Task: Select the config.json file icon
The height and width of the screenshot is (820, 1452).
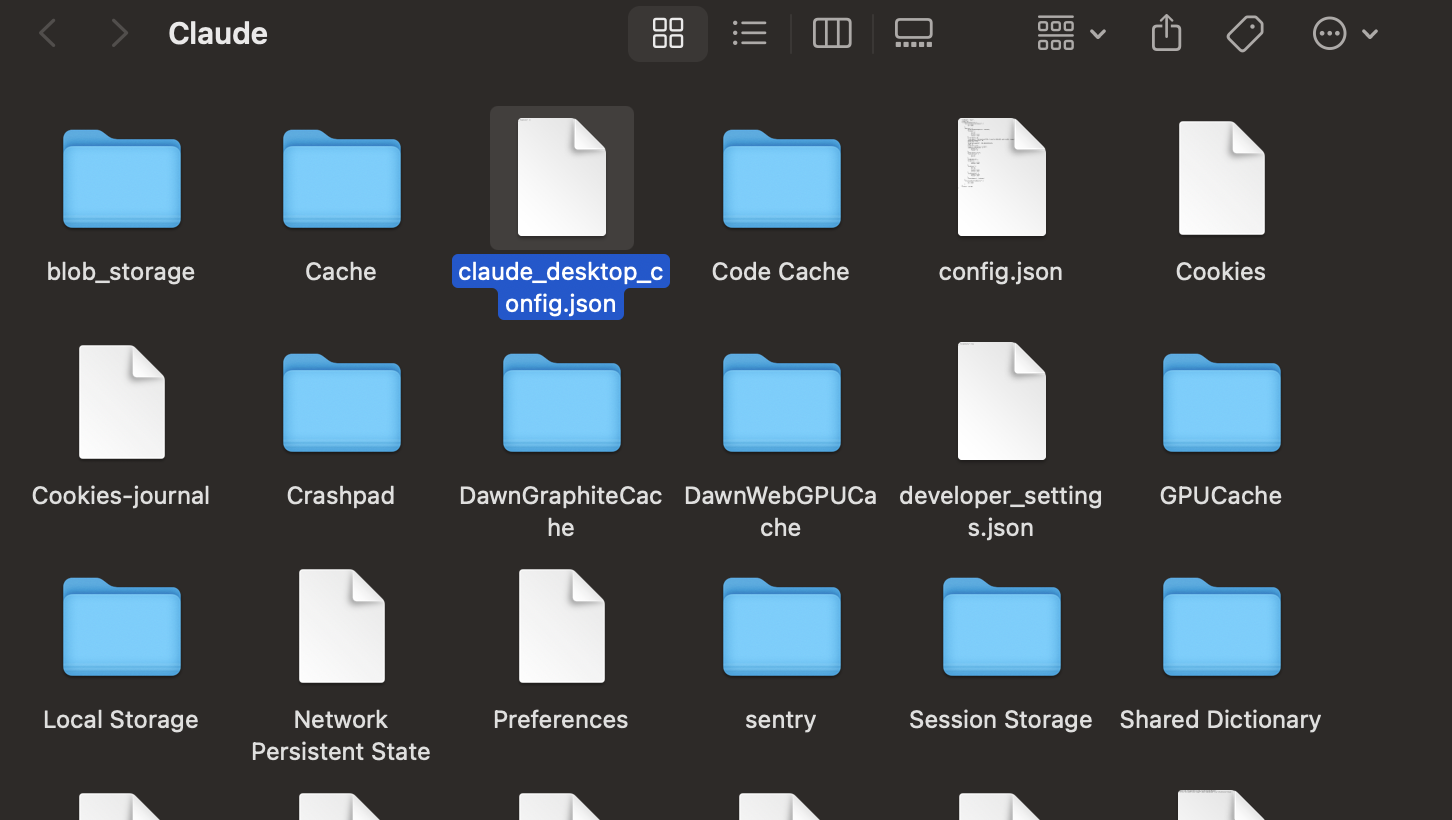Action: [1001, 178]
